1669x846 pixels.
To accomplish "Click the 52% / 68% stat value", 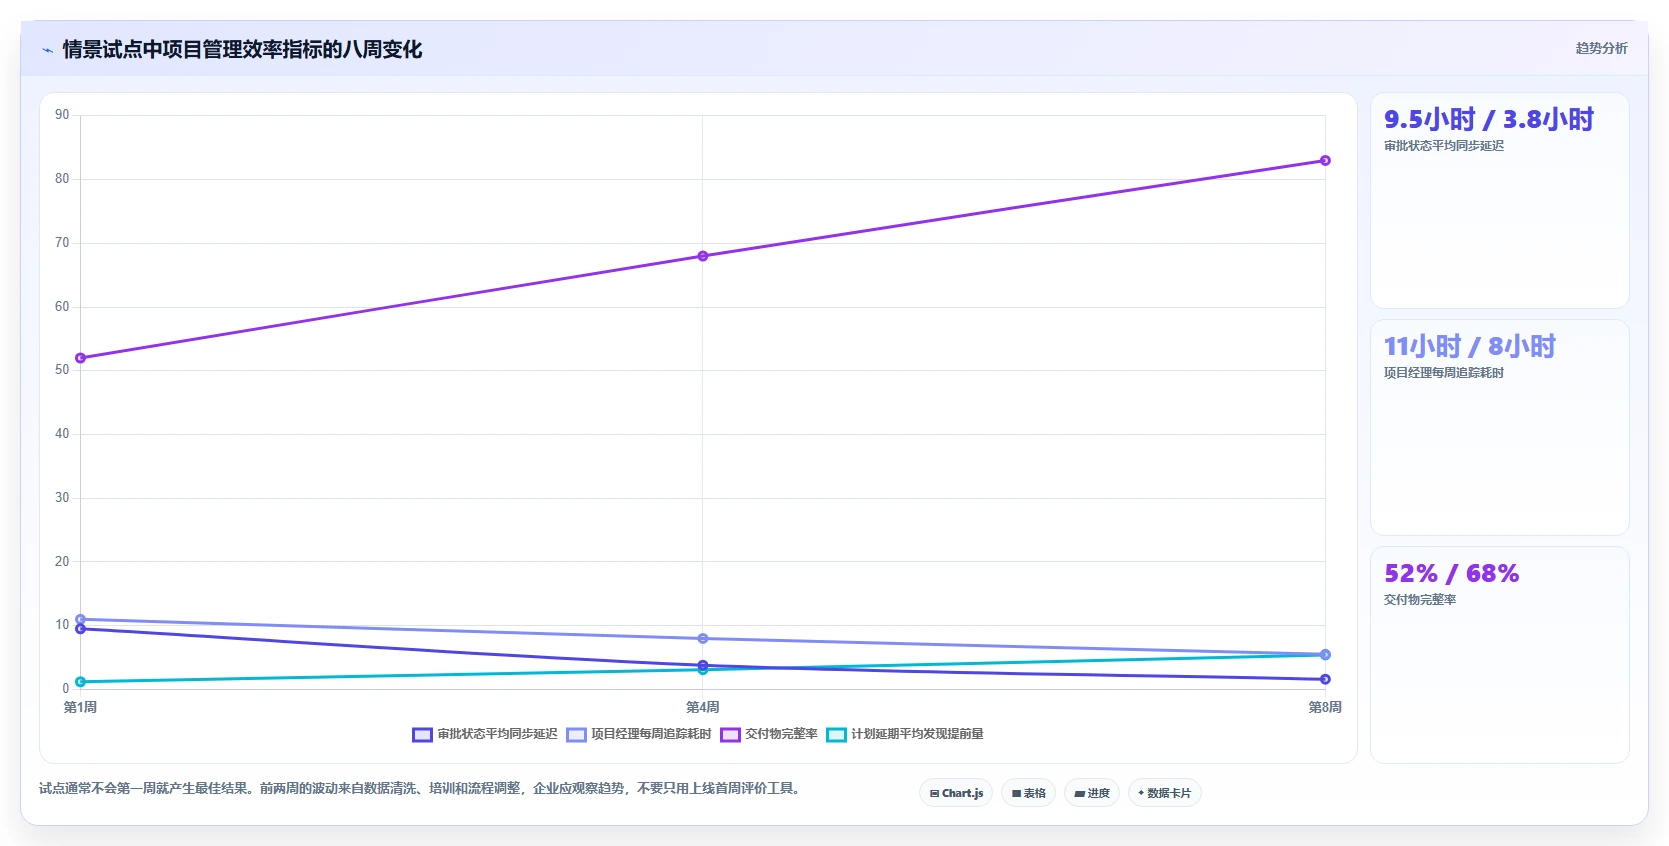I will (x=1451, y=574).
